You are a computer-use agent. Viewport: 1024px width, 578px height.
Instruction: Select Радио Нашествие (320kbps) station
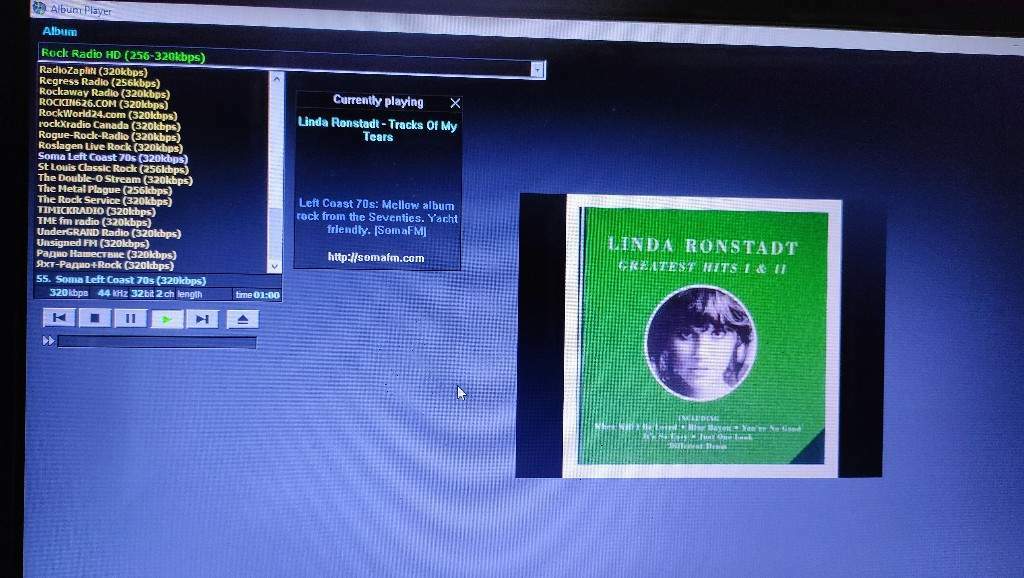(x=106, y=254)
